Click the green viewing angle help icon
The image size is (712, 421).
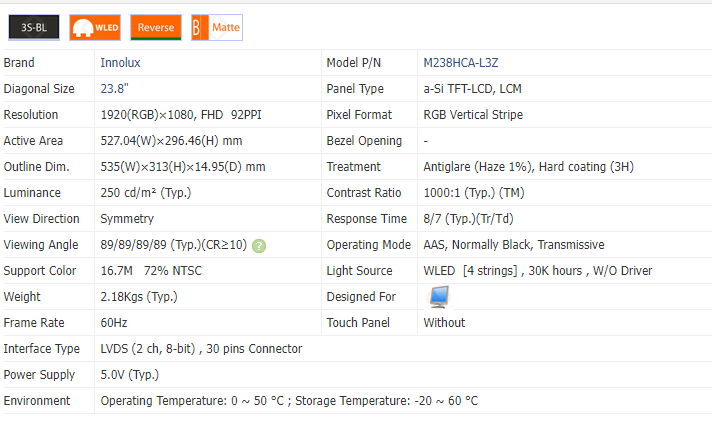[259, 245]
